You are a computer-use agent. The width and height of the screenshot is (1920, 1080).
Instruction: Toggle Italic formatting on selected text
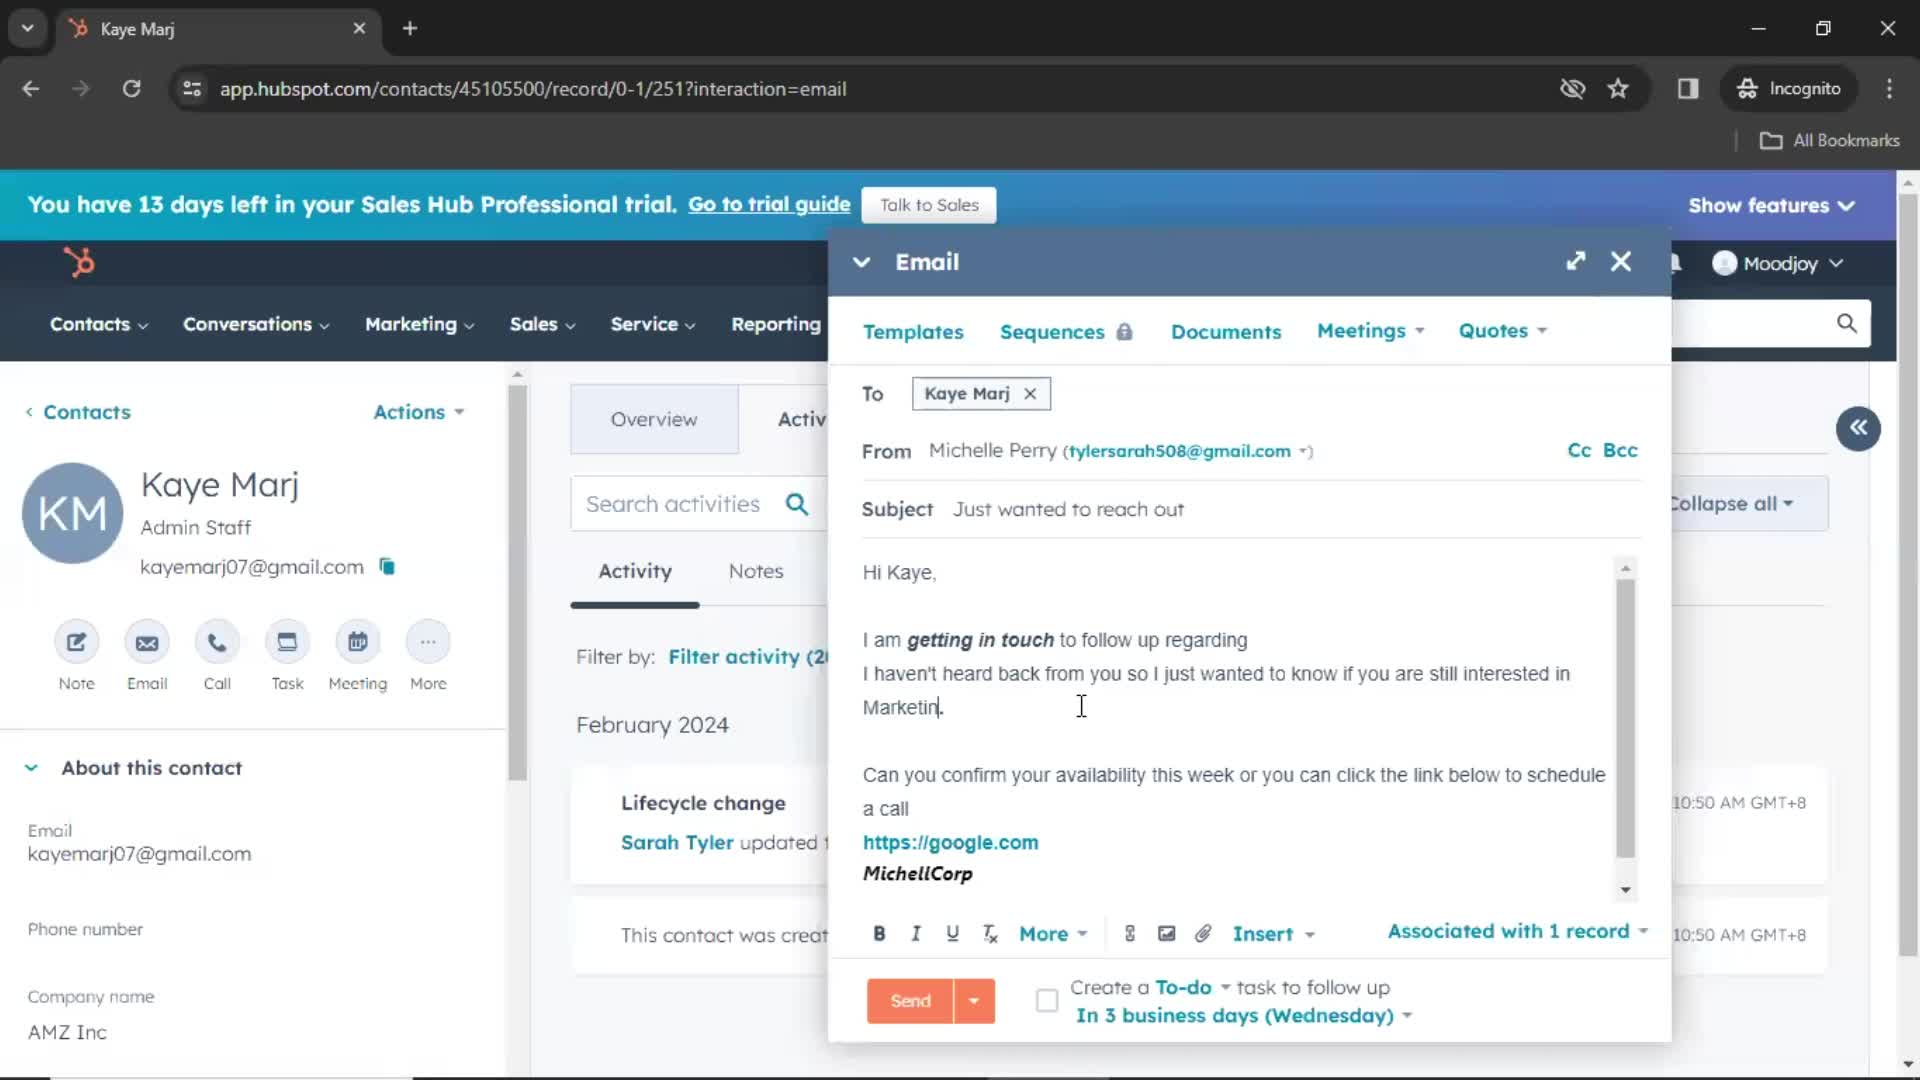coord(916,934)
